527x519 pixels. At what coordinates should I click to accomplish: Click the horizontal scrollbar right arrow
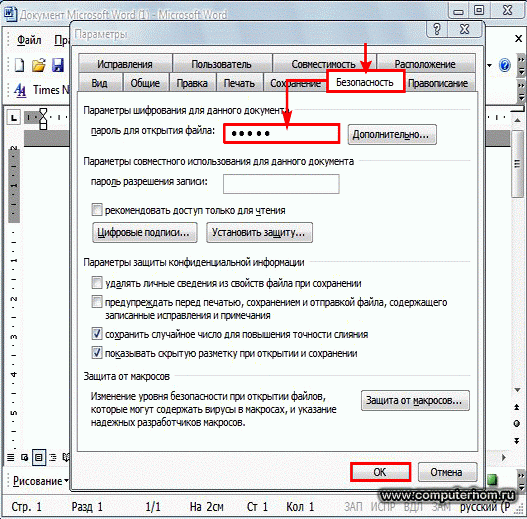[503, 457]
